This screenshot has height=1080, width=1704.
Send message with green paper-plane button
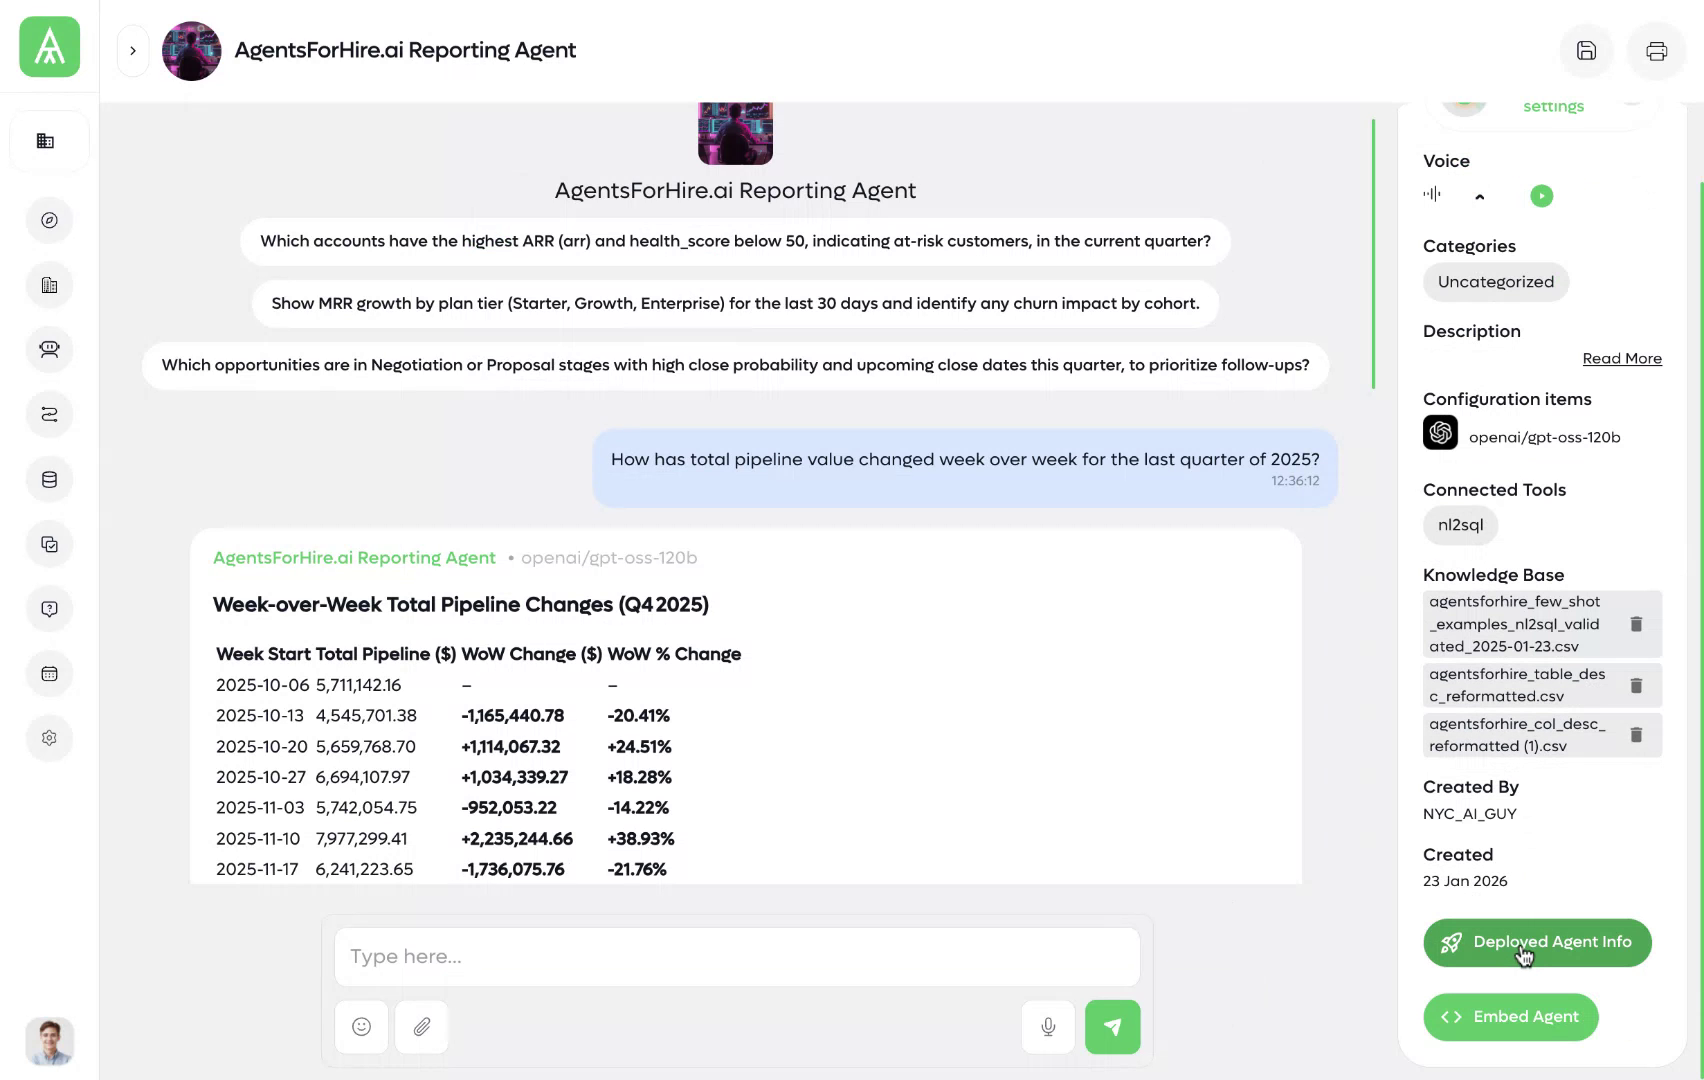[1112, 1027]
